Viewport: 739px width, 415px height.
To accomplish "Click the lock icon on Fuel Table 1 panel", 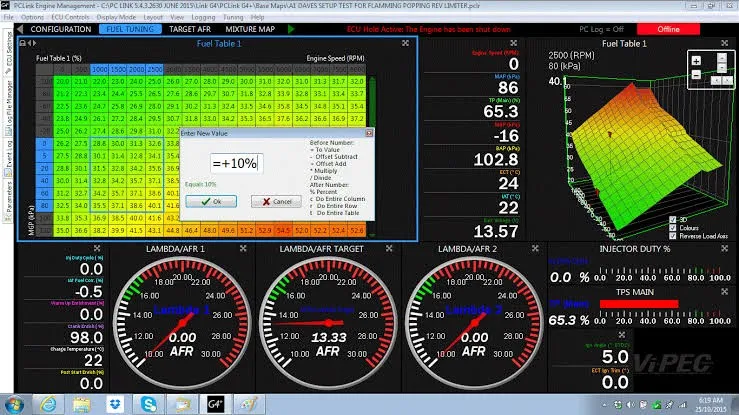I will (x=22, y=43).
